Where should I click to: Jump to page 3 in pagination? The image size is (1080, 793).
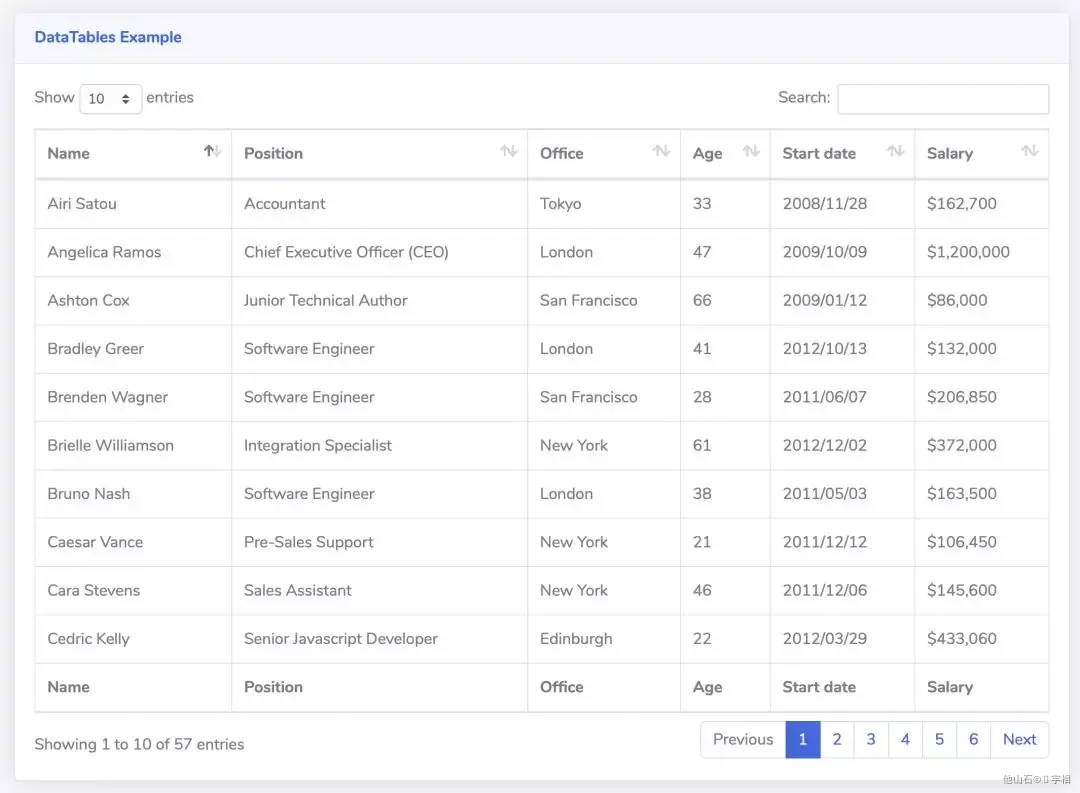coord(871,740)
